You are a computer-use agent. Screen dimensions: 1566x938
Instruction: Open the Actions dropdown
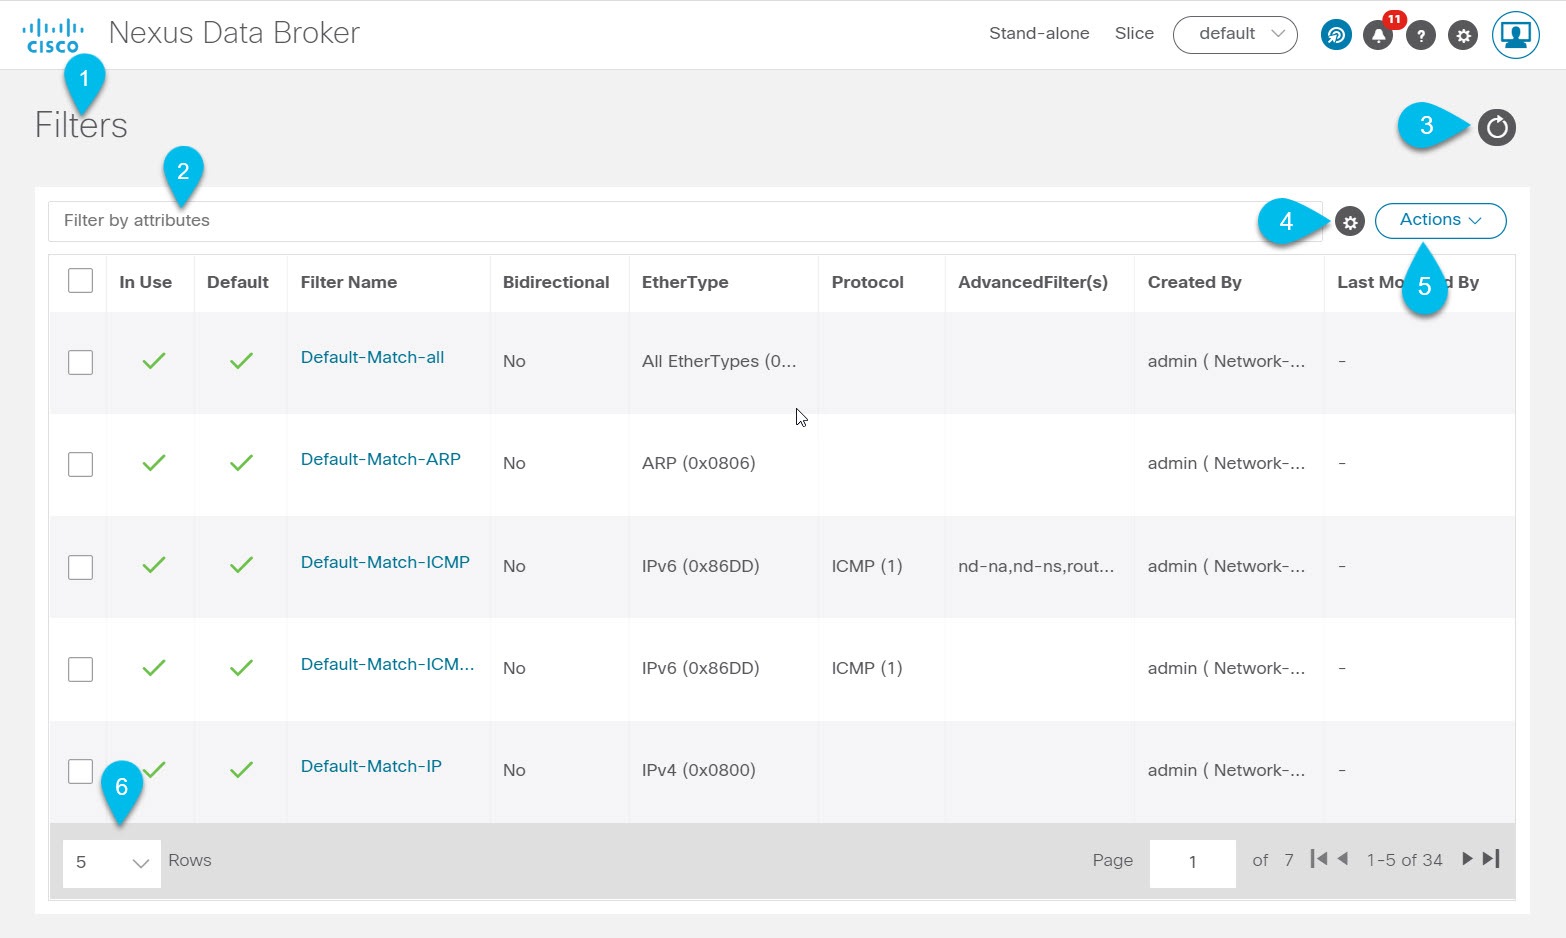1440,221
